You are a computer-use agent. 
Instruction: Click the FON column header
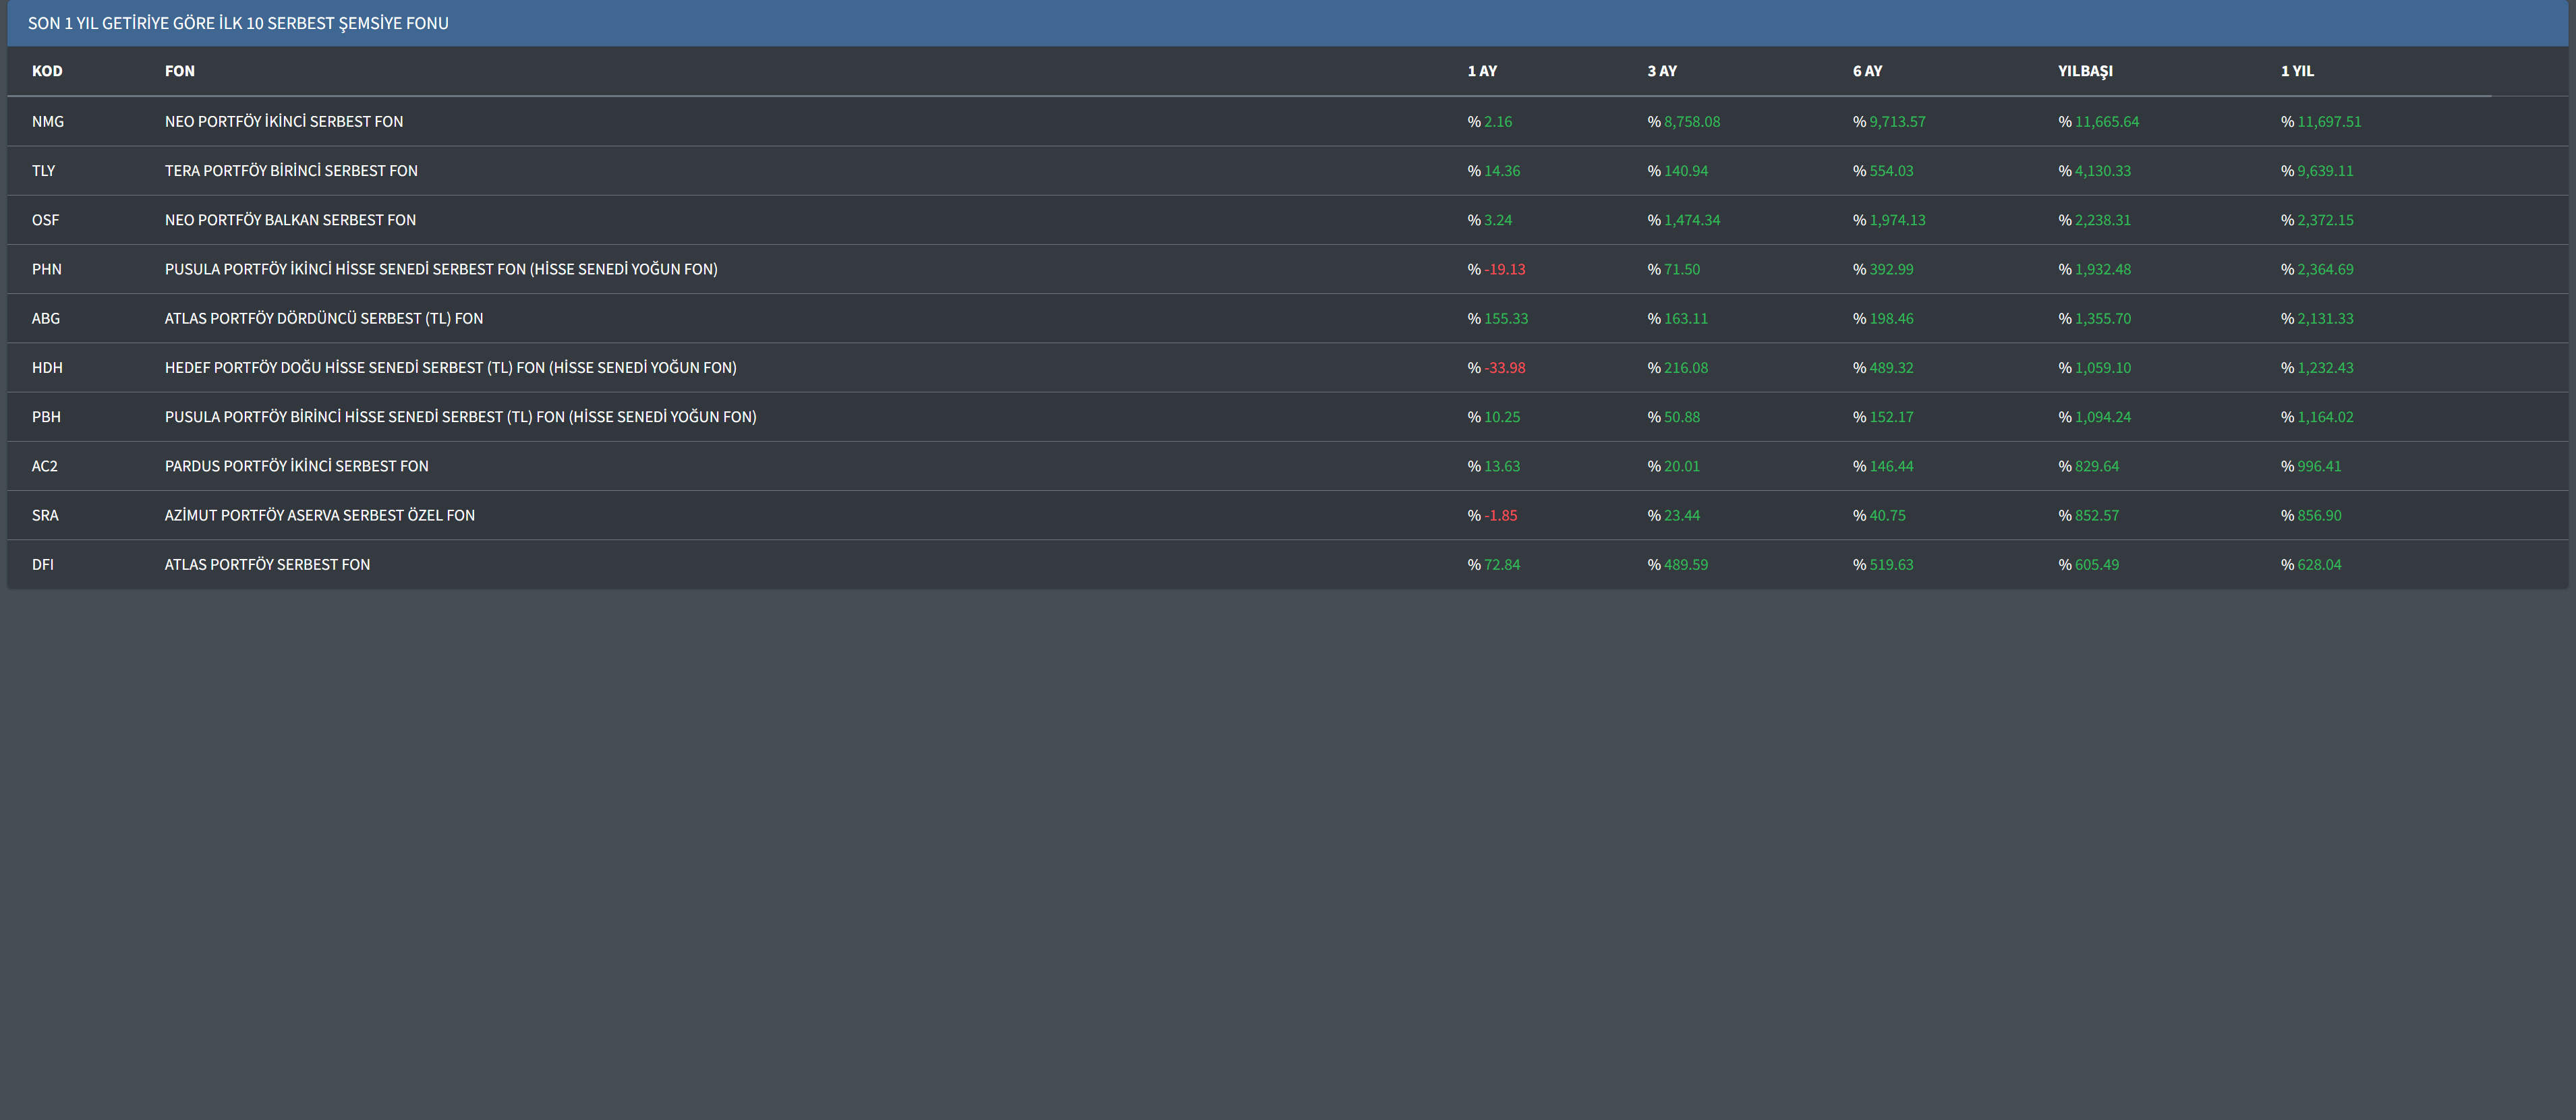pyautogui.click(x=180, y=71)
